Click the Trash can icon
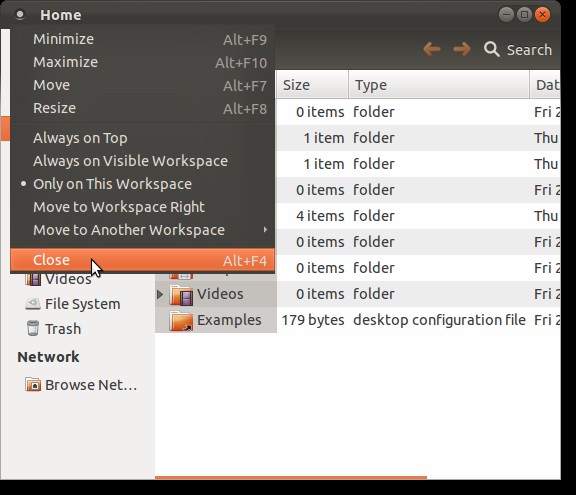The height and width of the screenshot is (495, 576). [33, 328]
